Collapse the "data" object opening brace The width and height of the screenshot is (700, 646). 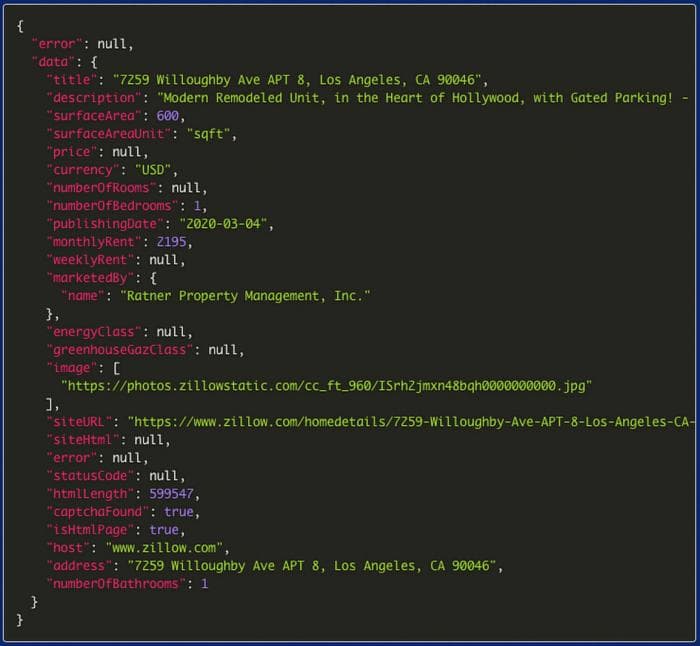(94, 62)
